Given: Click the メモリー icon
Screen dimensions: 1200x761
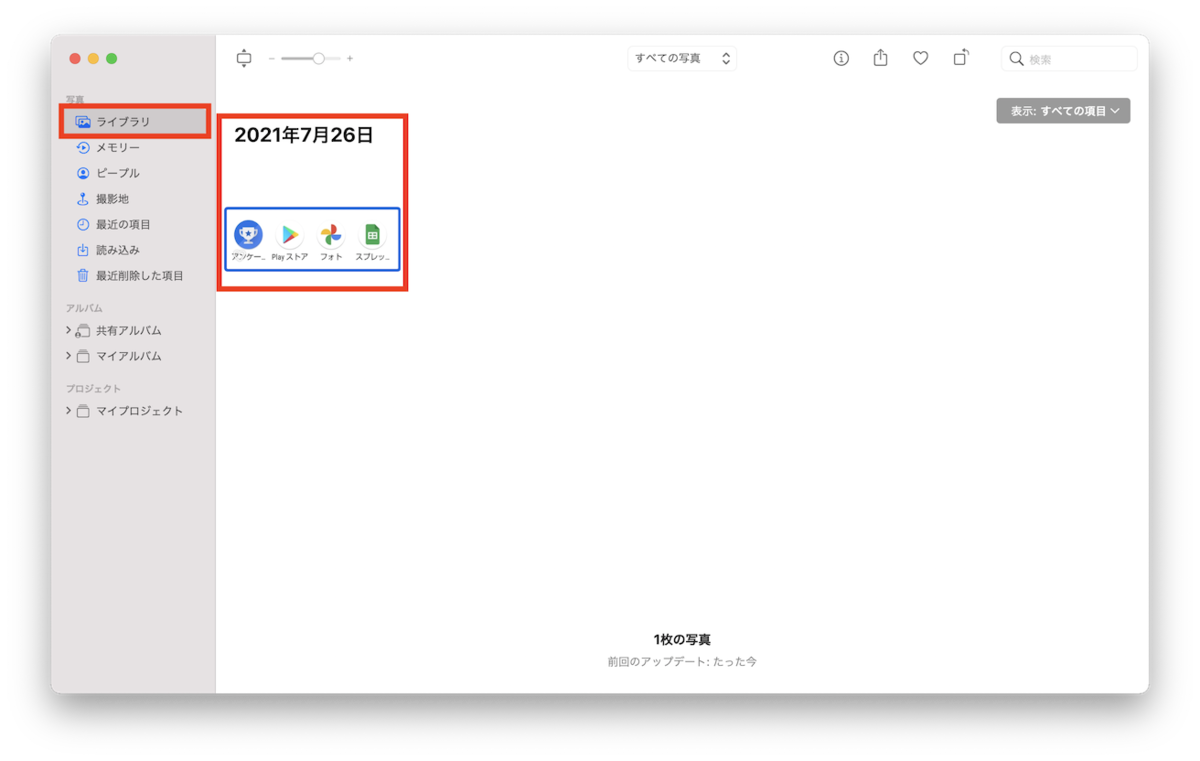Looking at the screenshot, I should [x=83, y=148].
